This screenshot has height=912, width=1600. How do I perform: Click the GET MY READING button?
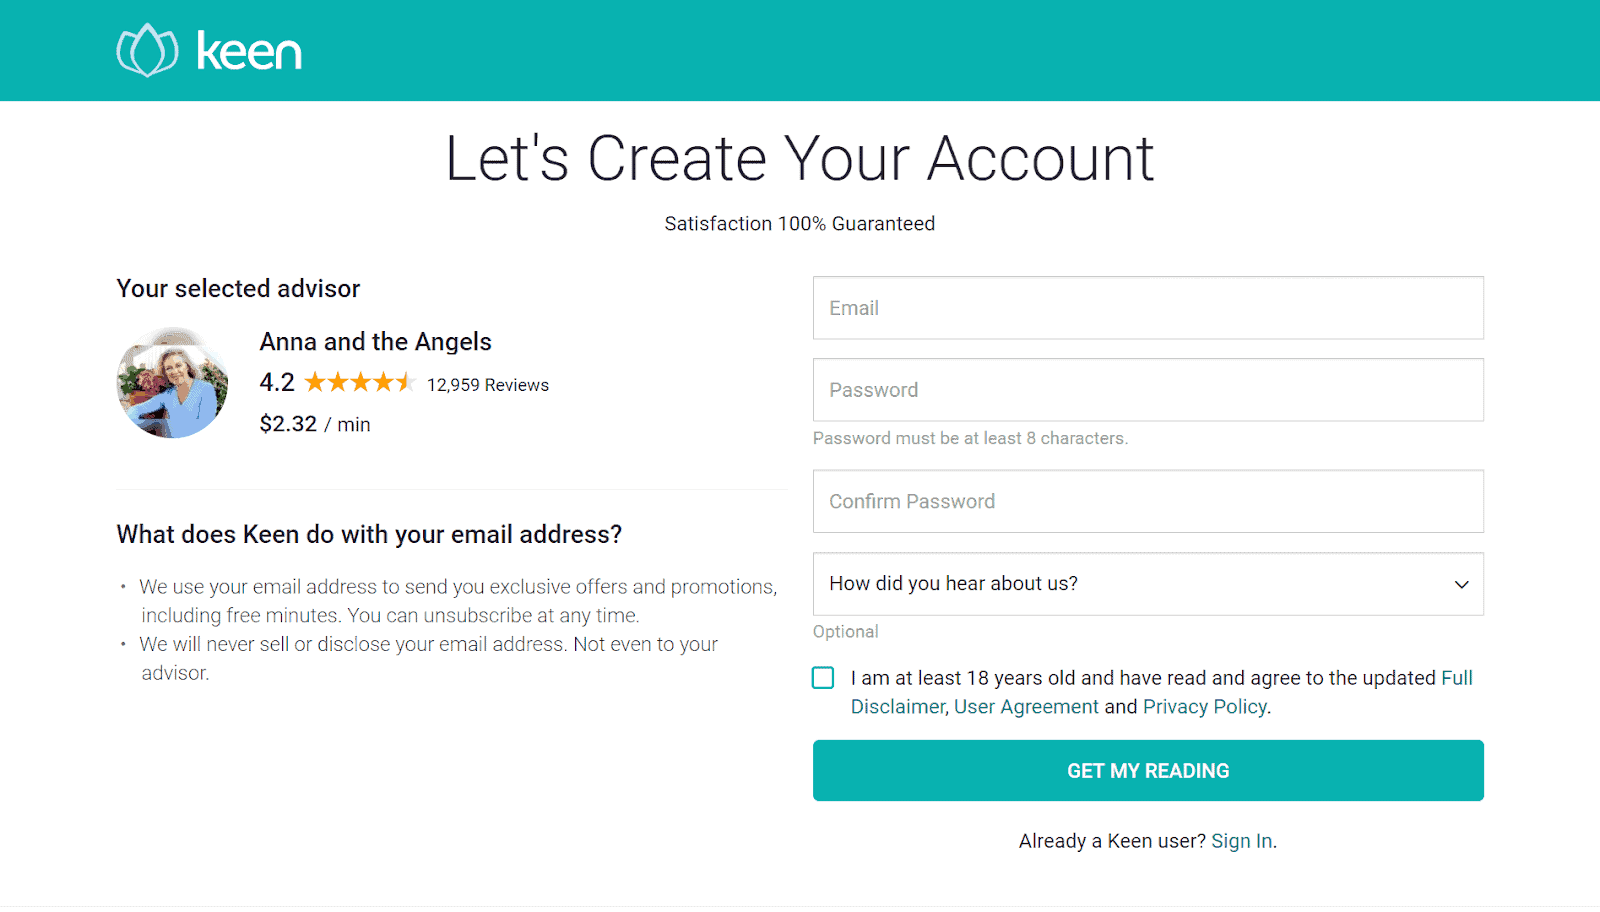click(x=1148, y=771)
